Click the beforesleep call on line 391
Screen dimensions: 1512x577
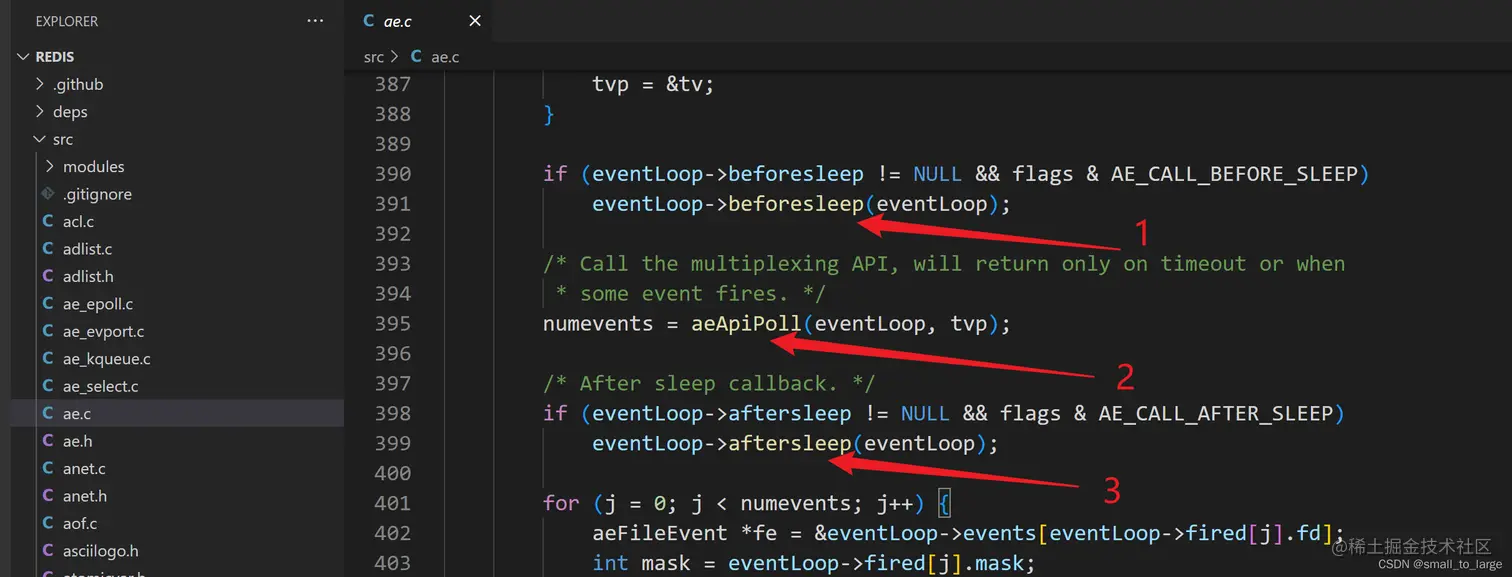[796, 204]
